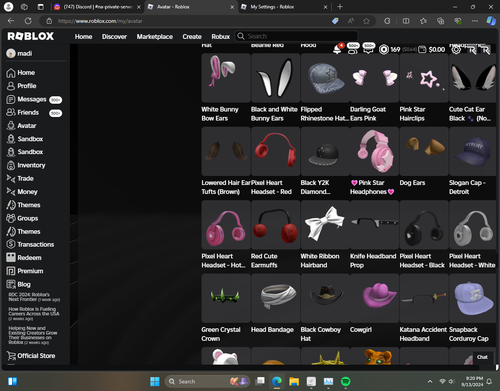The height and width of the screenshot is (391, 500).
Task: Open the Premium sidebar icon
Action: click(11, 271)
